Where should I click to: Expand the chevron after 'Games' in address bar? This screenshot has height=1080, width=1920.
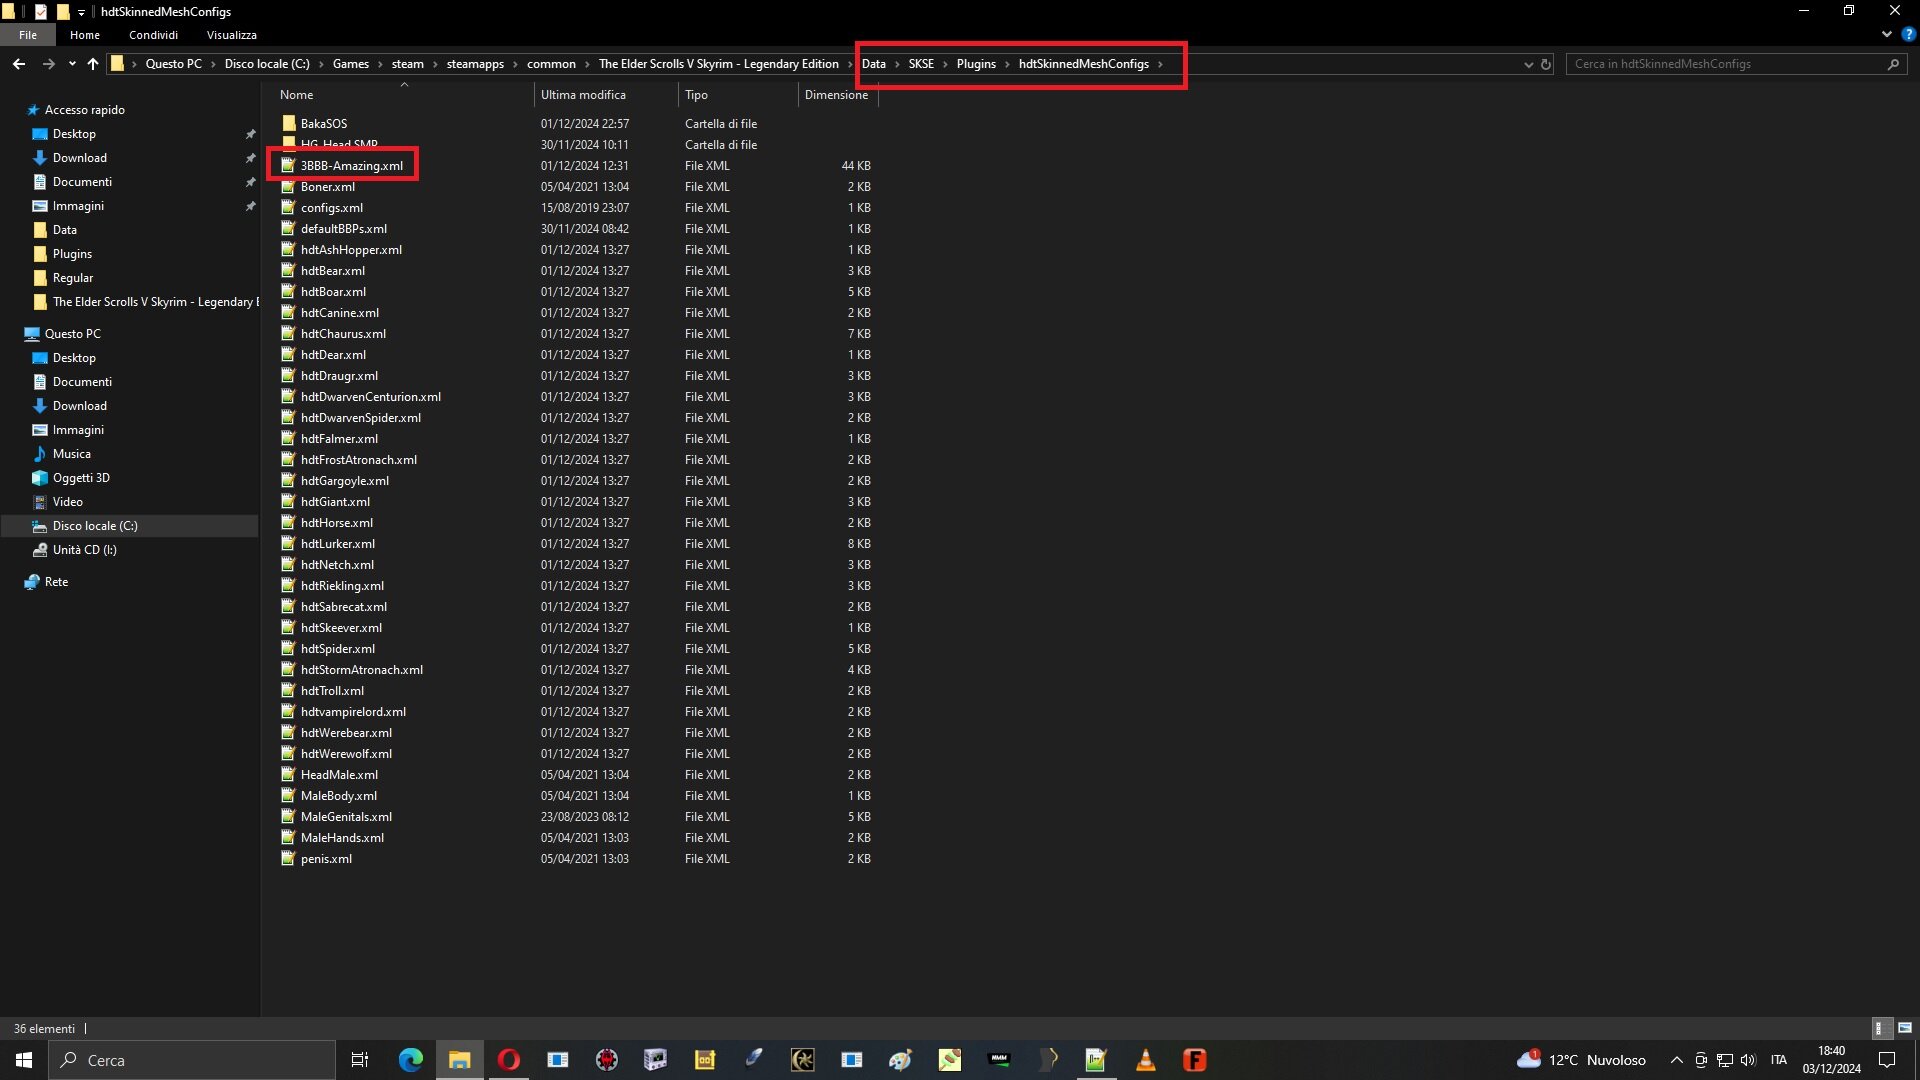coord(381,64)
